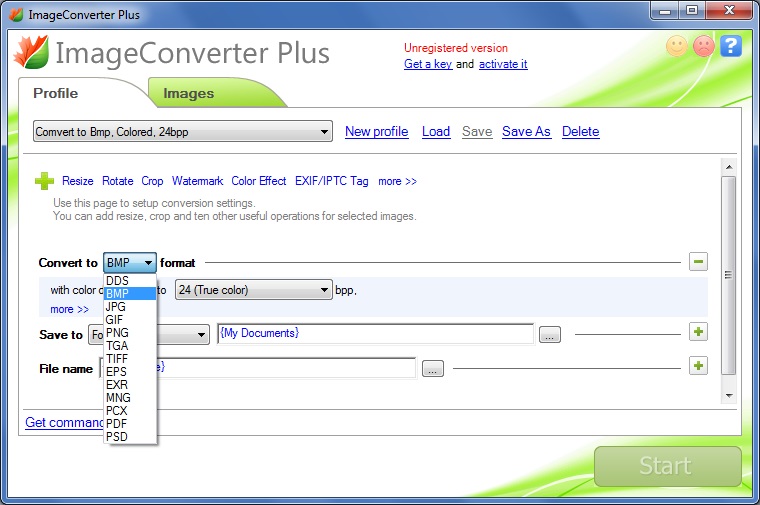
Task: Click the sad red smiley feedback icon
Action: click(704, 47)
